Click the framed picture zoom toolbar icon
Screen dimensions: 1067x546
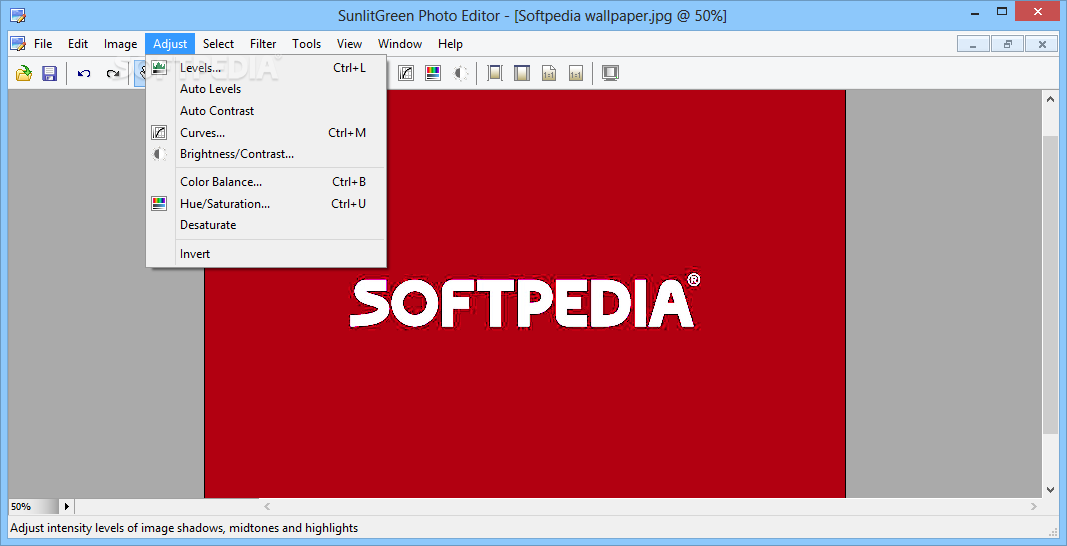click(522, 73)
